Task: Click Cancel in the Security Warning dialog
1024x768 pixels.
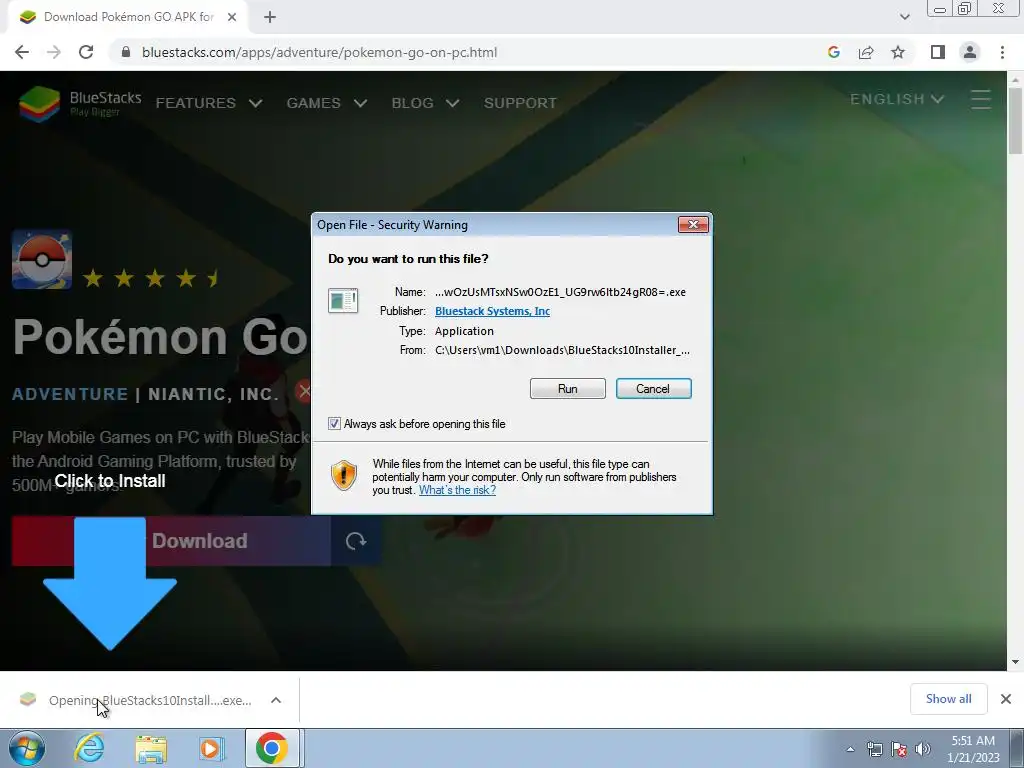Action: tap(653, 389)
